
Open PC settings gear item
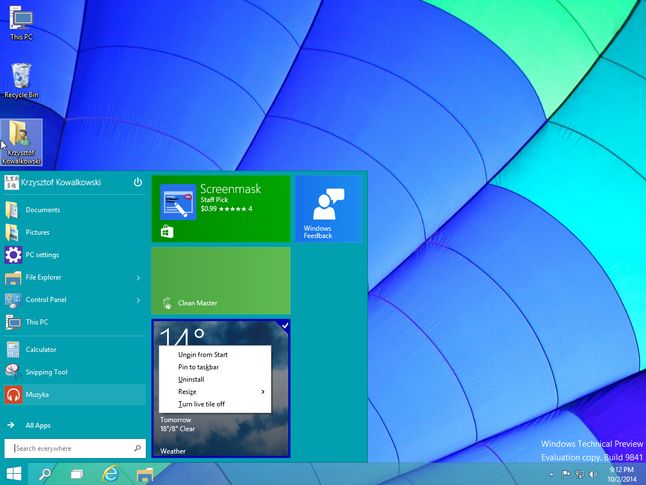[x=75, y=255]
